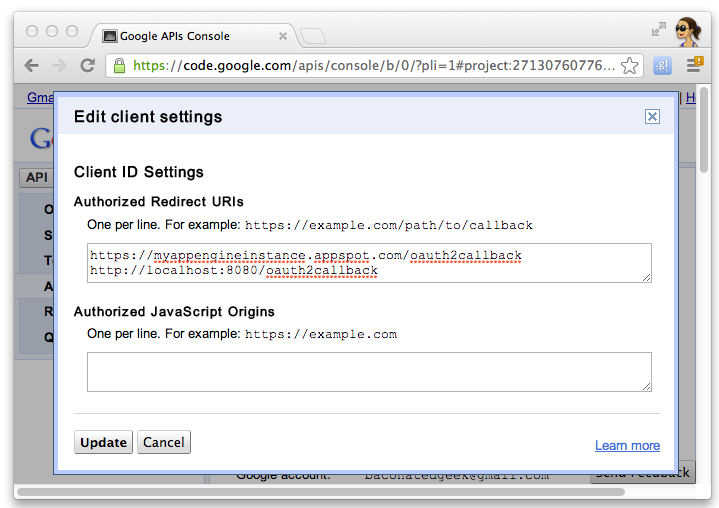Click the green HTTPS padlock icon

pyautogui.click(x=119, y=66)
